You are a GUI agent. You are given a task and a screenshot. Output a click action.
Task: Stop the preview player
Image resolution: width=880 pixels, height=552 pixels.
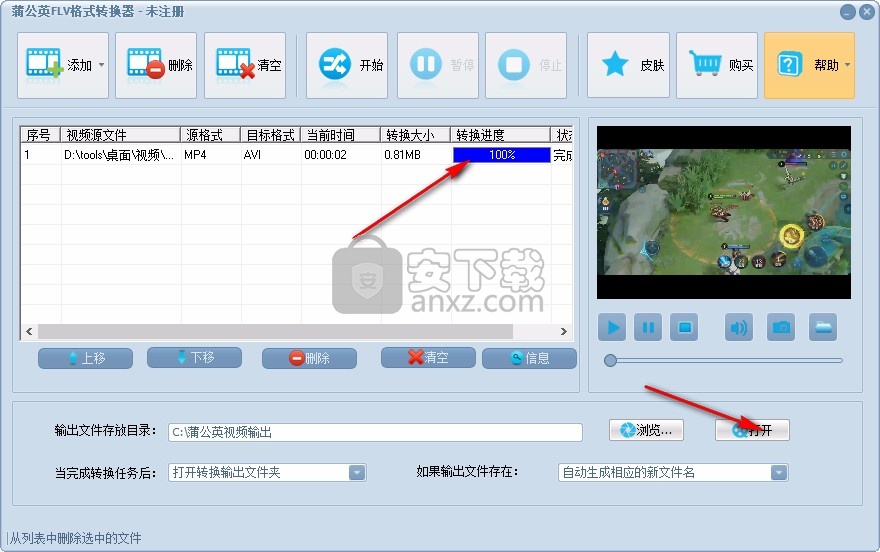(x=684, y=327)
